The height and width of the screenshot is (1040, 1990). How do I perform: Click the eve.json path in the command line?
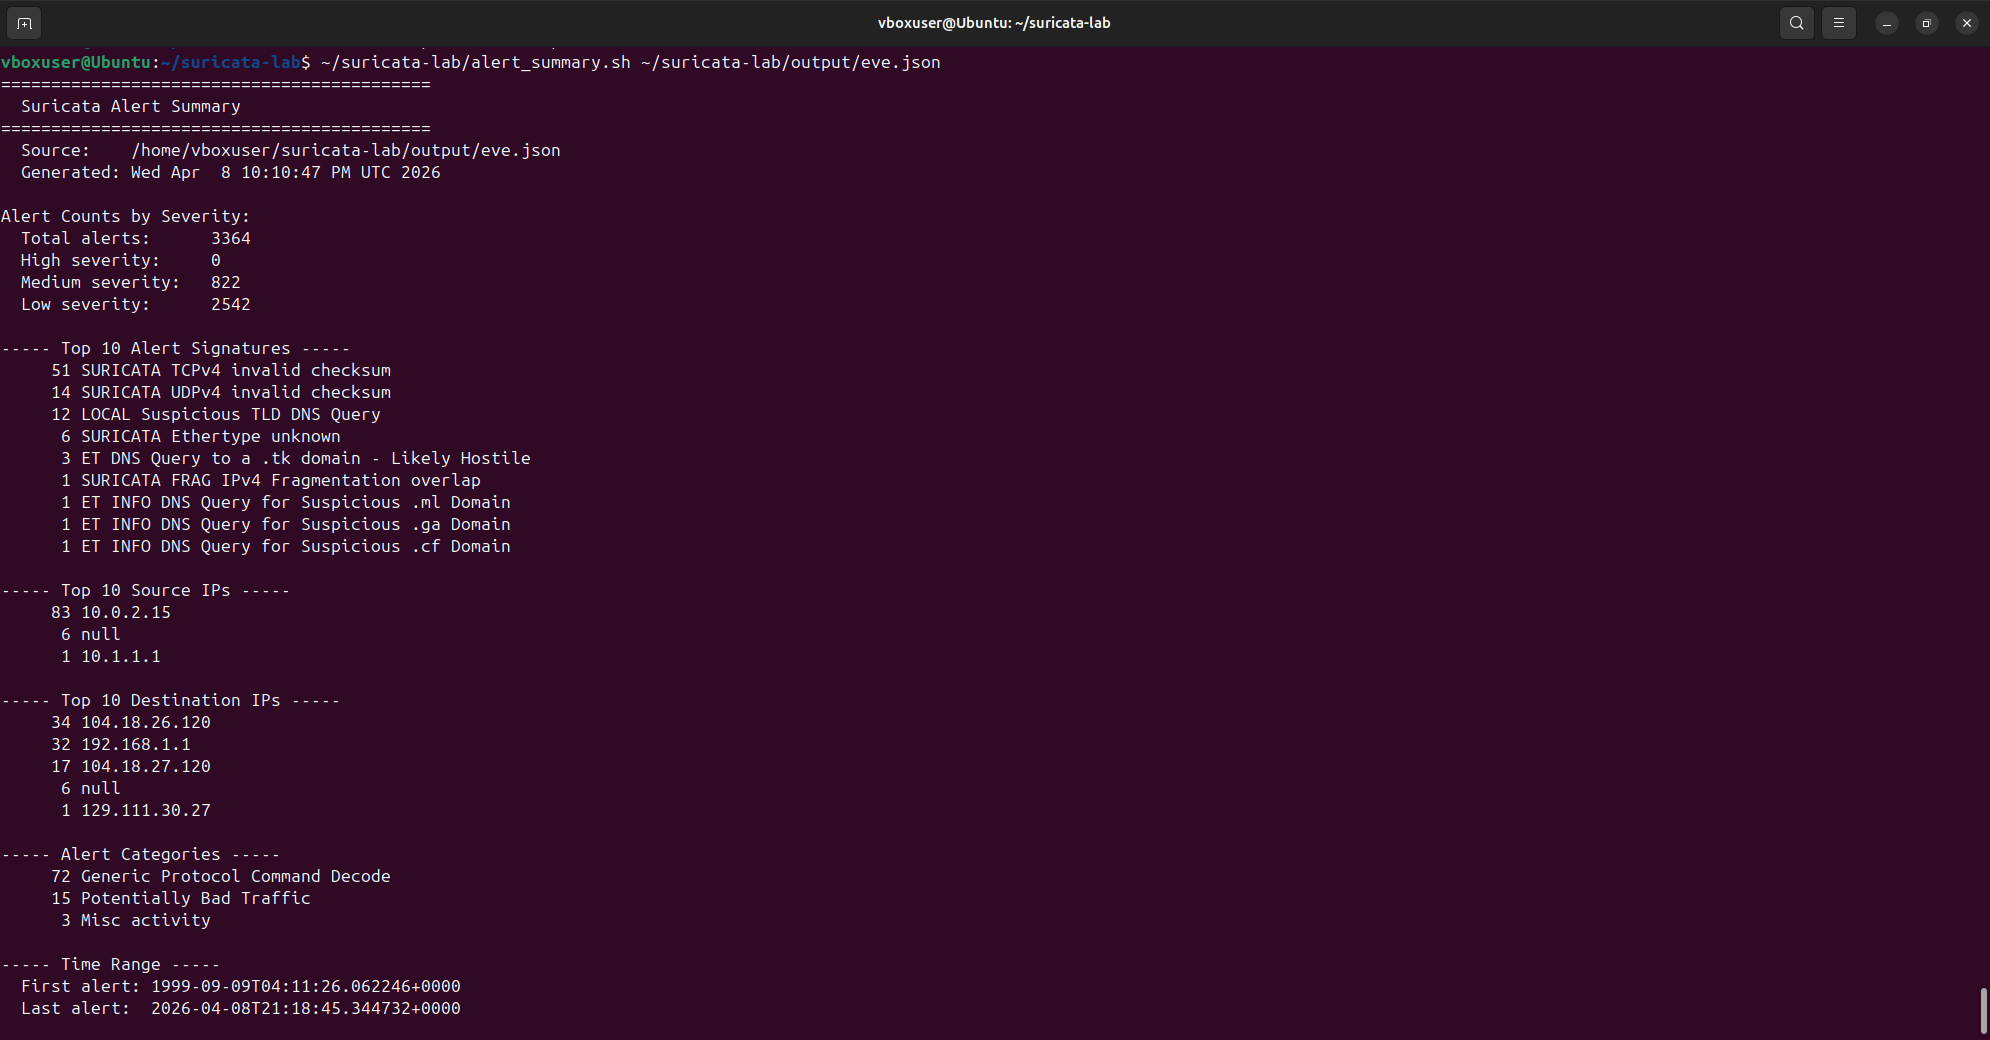(x=790, y=62)
